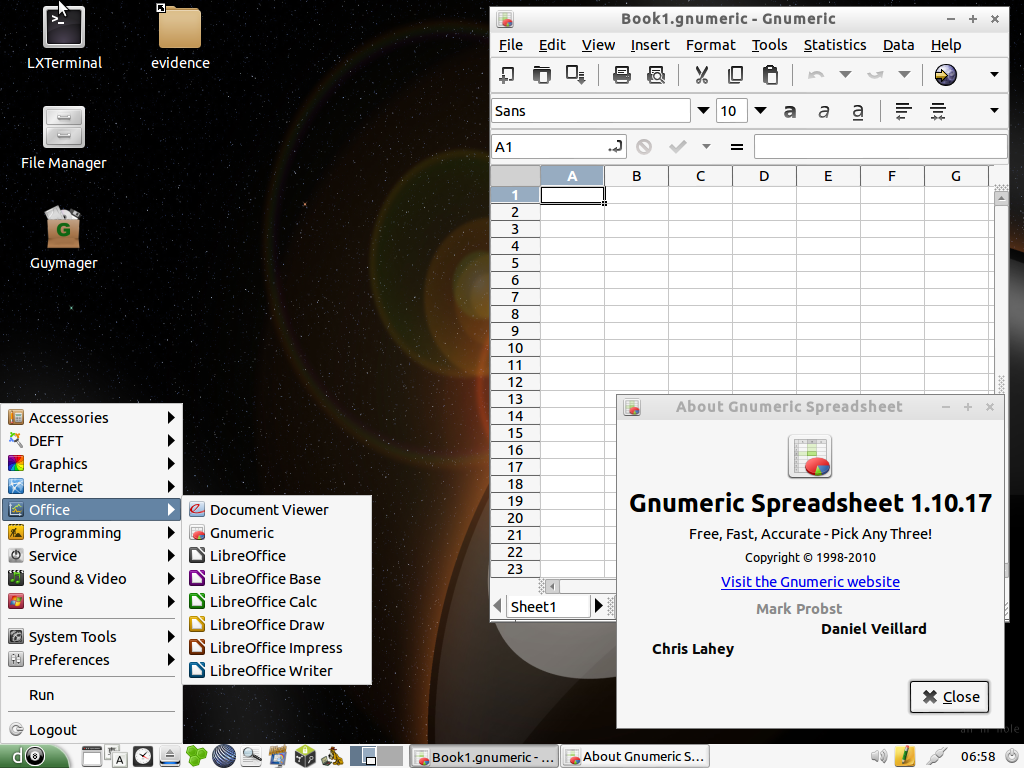
Task: Click the DEFT start menu button
Action: 33,756
